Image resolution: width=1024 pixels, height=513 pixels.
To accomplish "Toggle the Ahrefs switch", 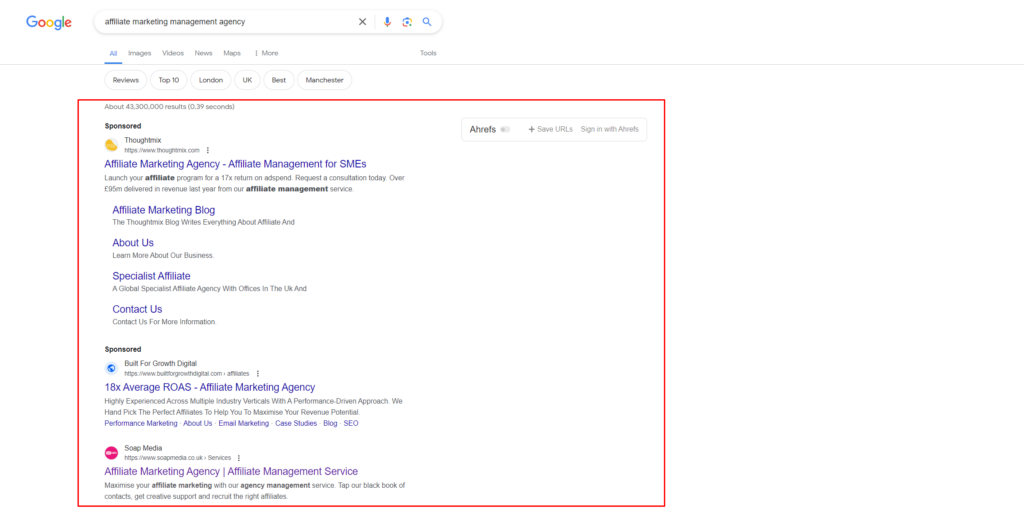I will coord(505,129).
